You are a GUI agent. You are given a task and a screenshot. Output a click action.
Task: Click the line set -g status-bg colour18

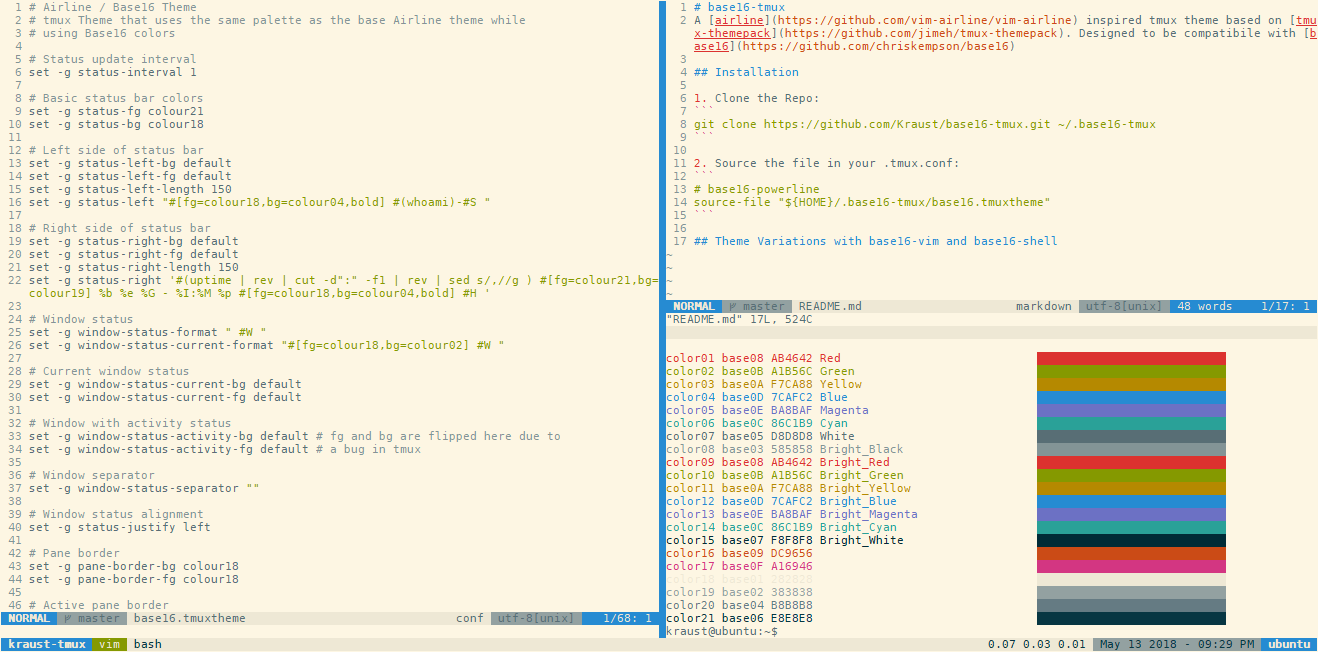pos(116,124)
